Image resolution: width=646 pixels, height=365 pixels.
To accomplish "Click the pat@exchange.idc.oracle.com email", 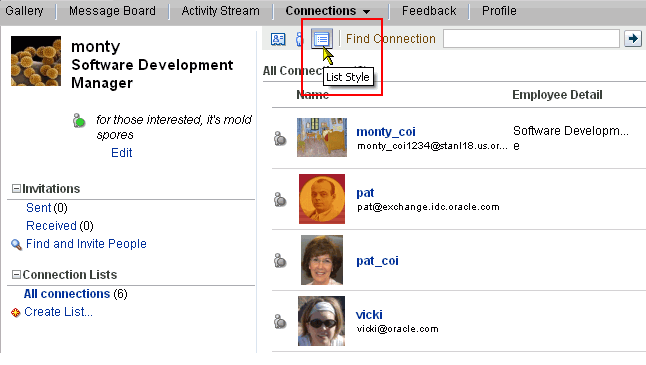I will [x=428, y=207].
